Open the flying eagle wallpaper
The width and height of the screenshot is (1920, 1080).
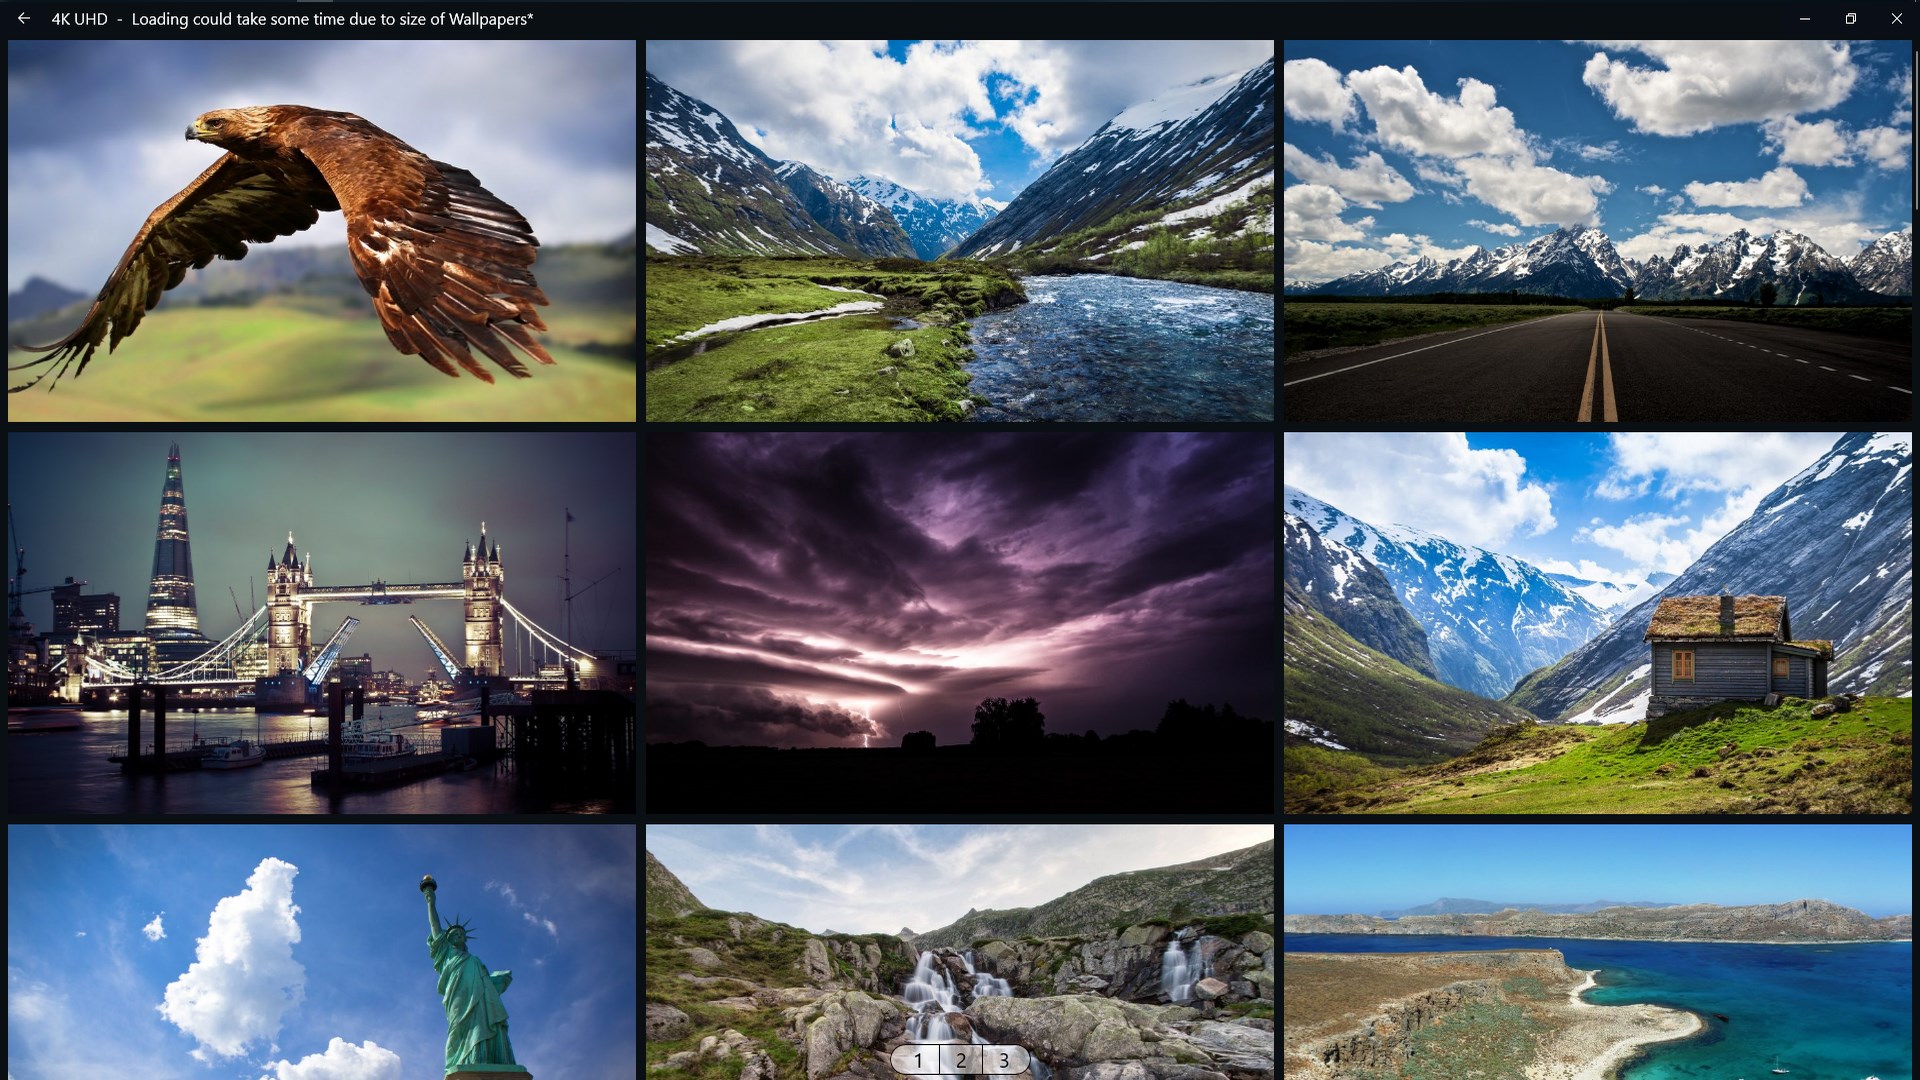tap(321, 231)
